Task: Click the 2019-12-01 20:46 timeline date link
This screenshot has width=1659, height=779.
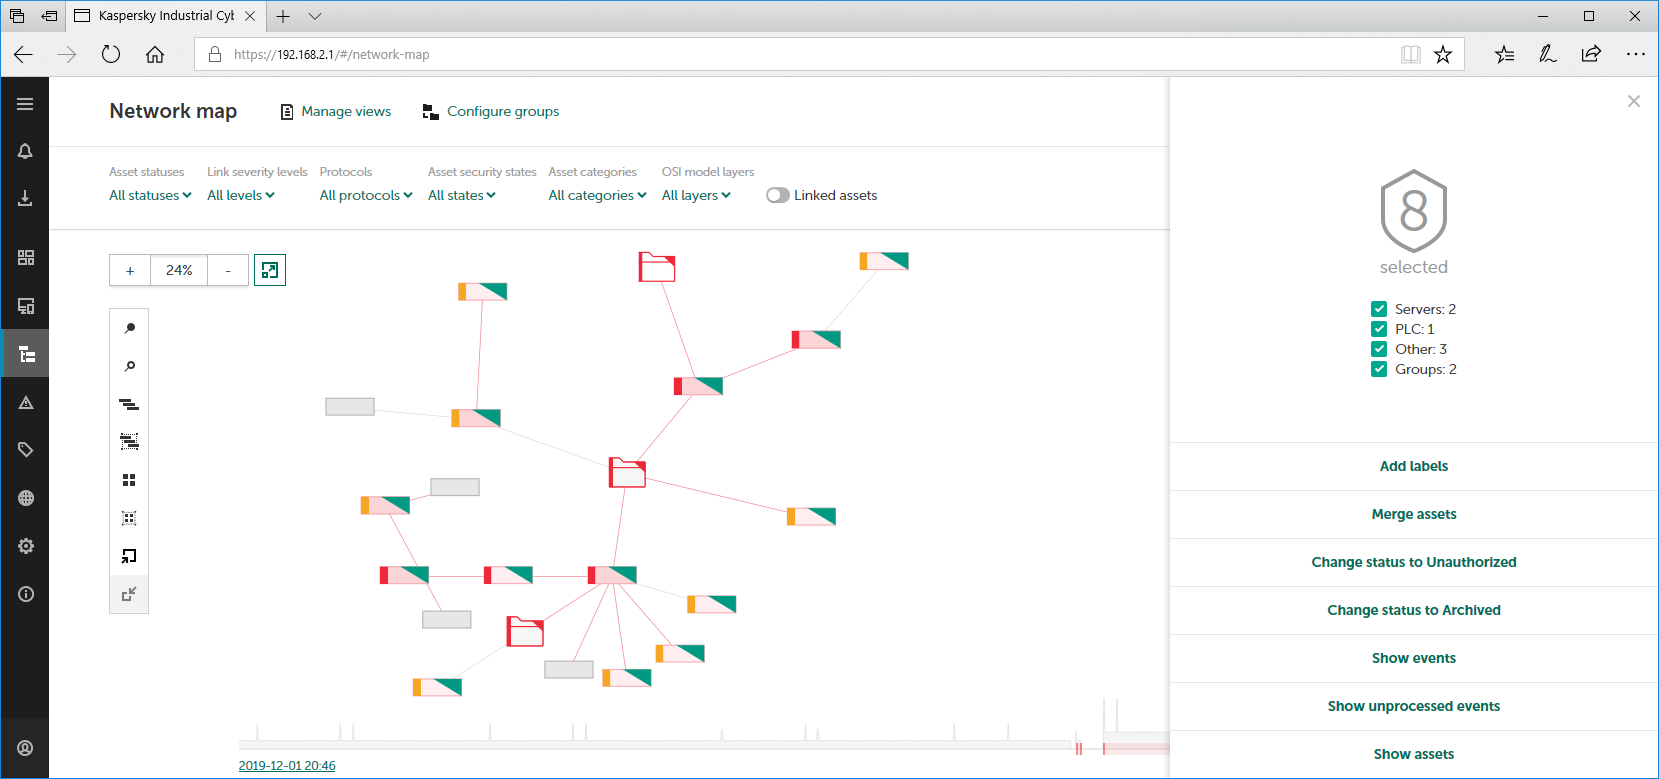Action: click(x=287, y=766)
